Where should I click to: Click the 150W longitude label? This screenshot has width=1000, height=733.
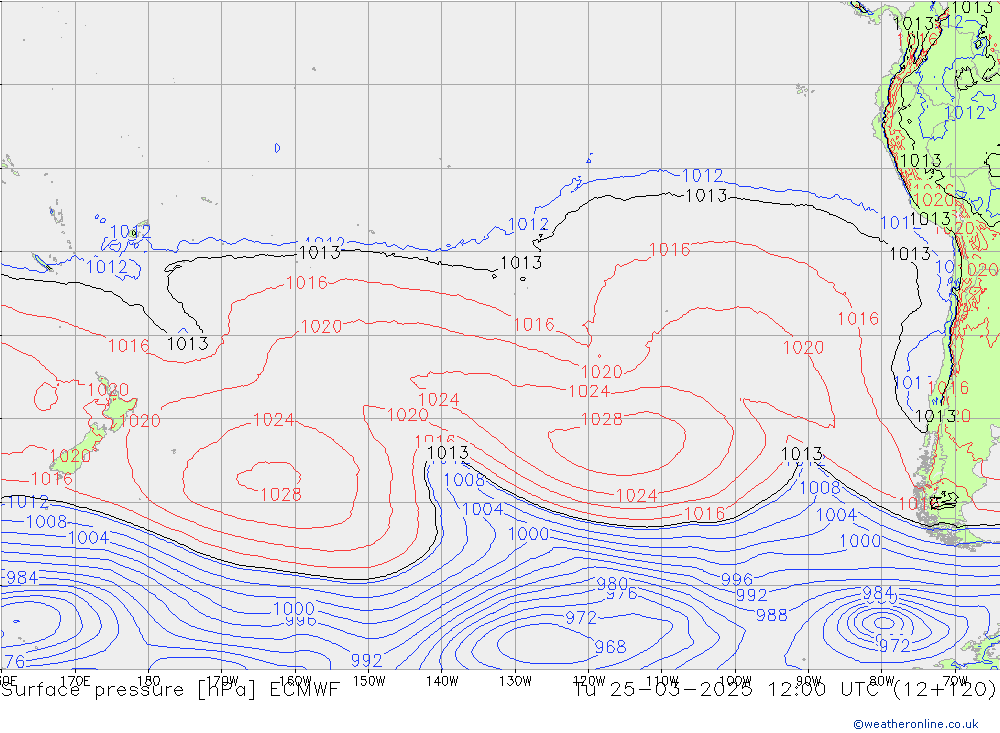[x=369, y=681]
